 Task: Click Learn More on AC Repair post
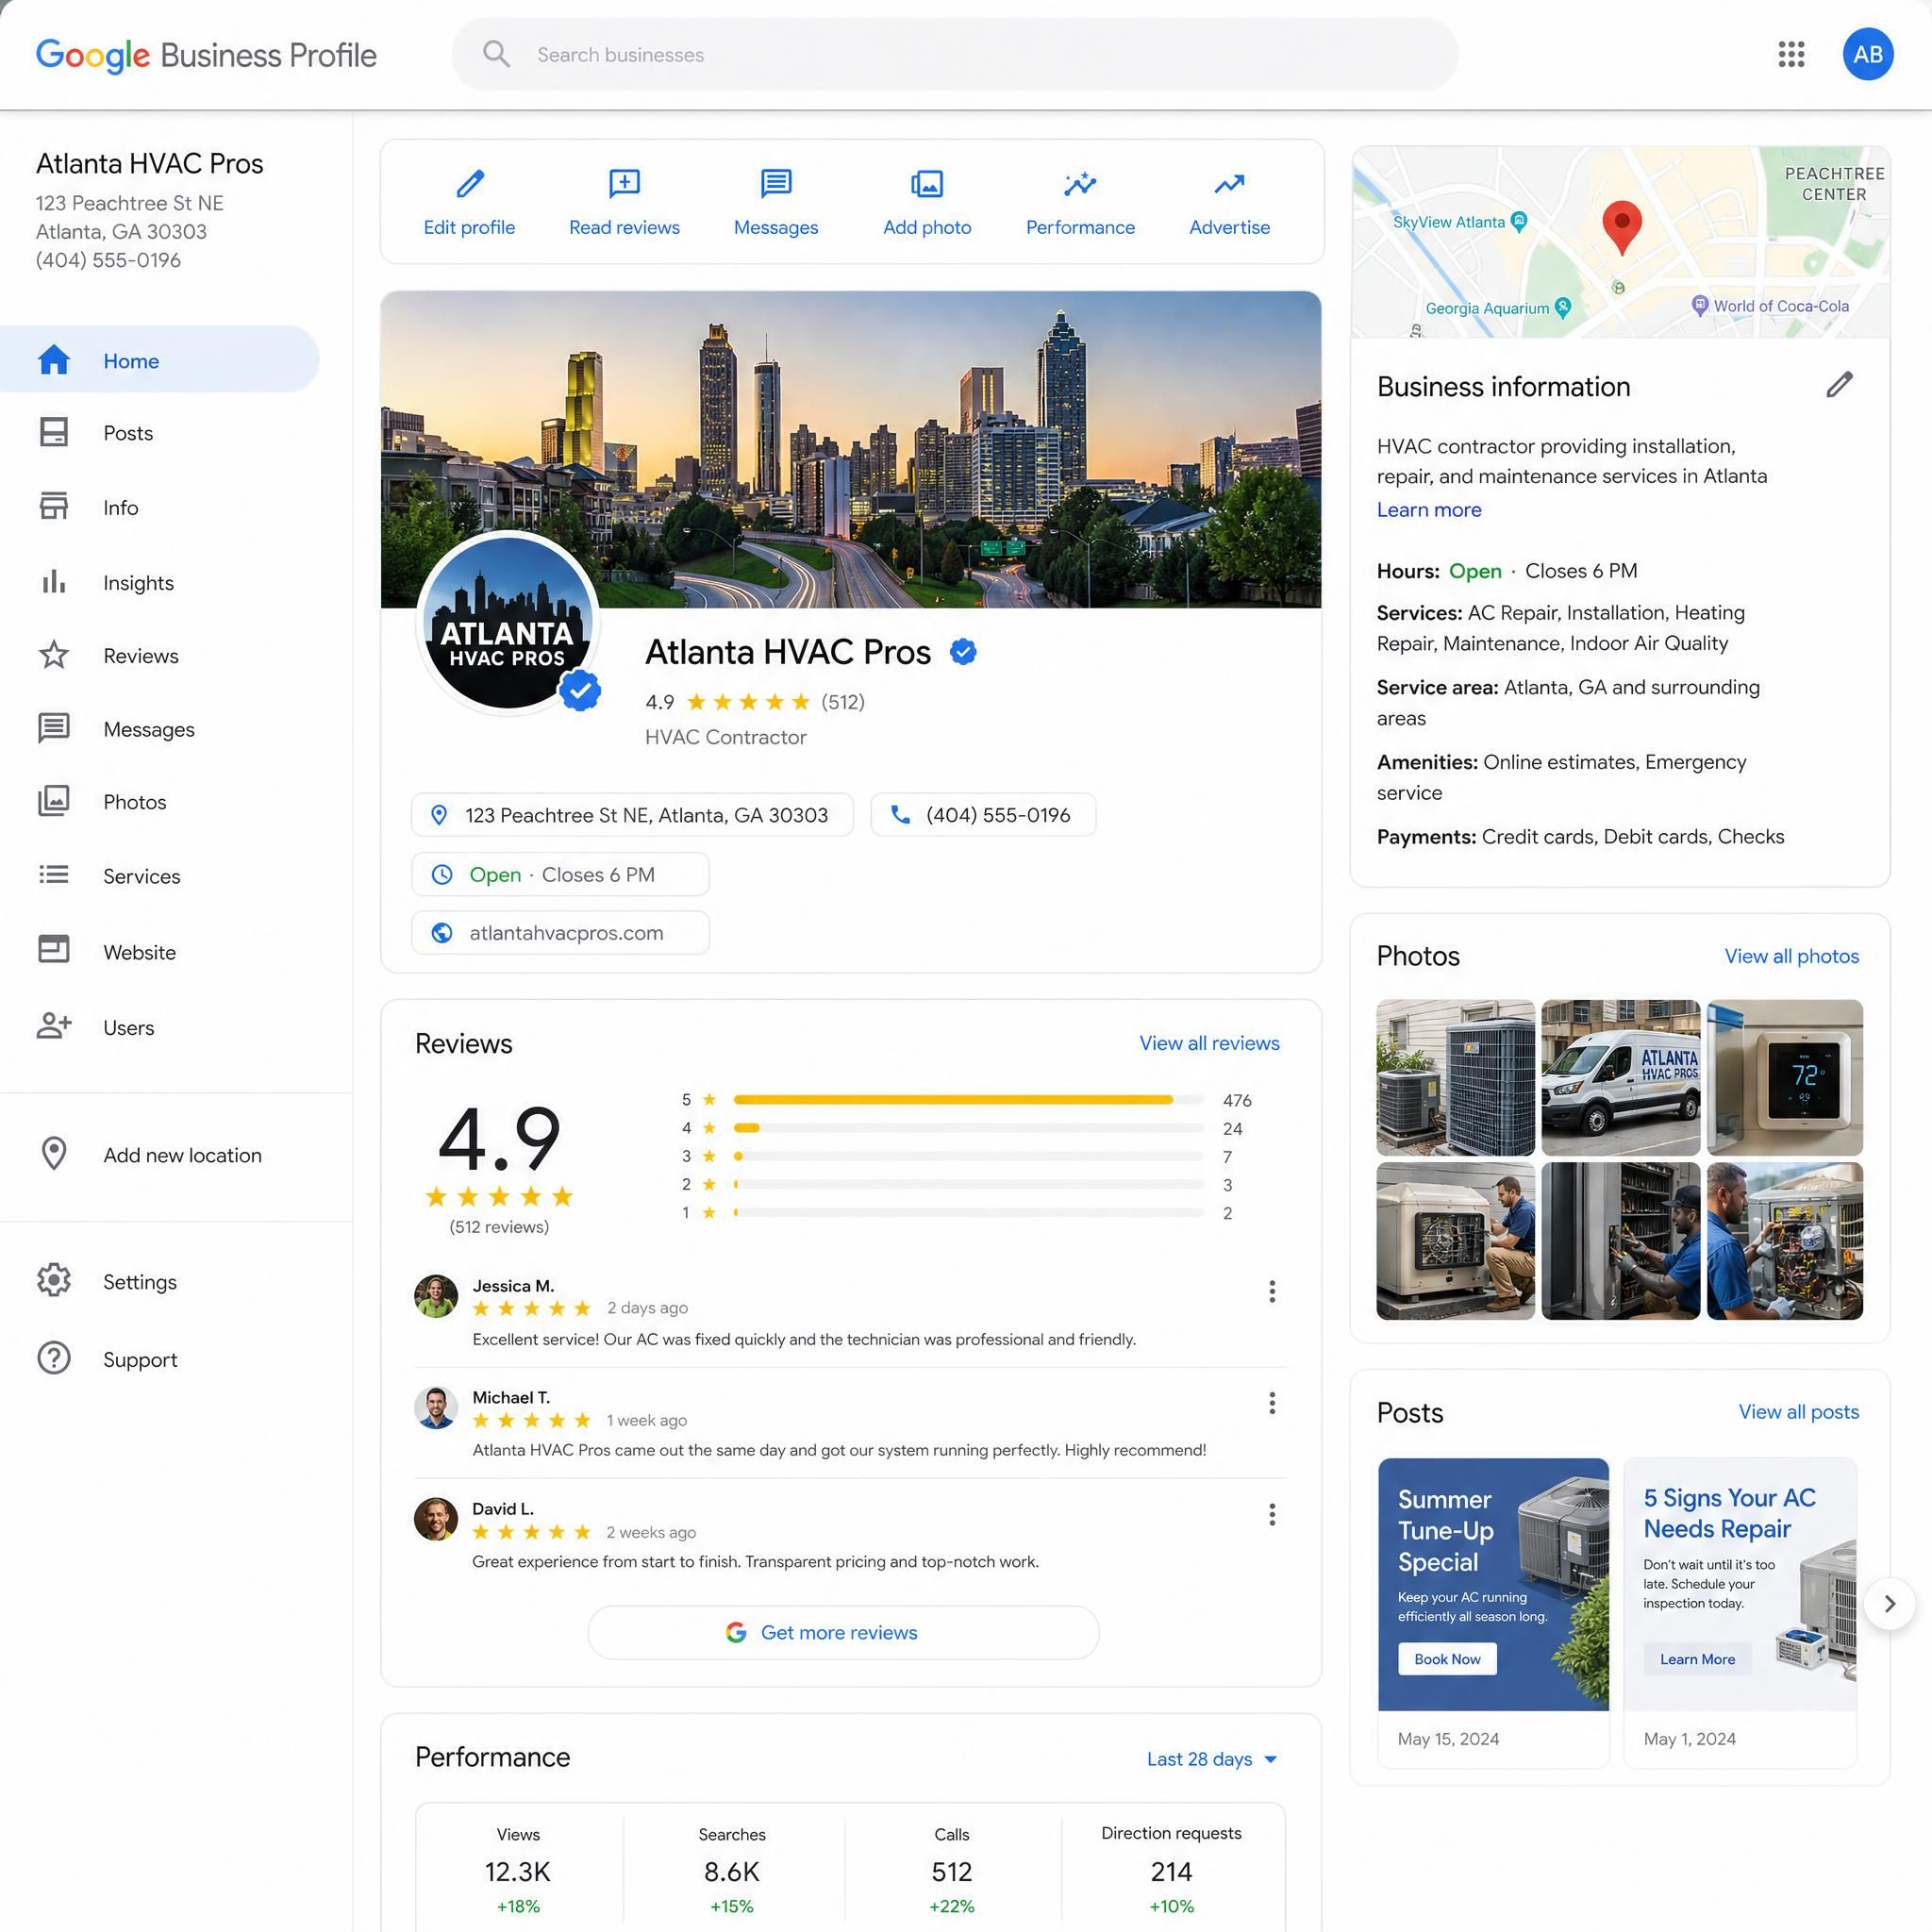coord(1696,1659)
